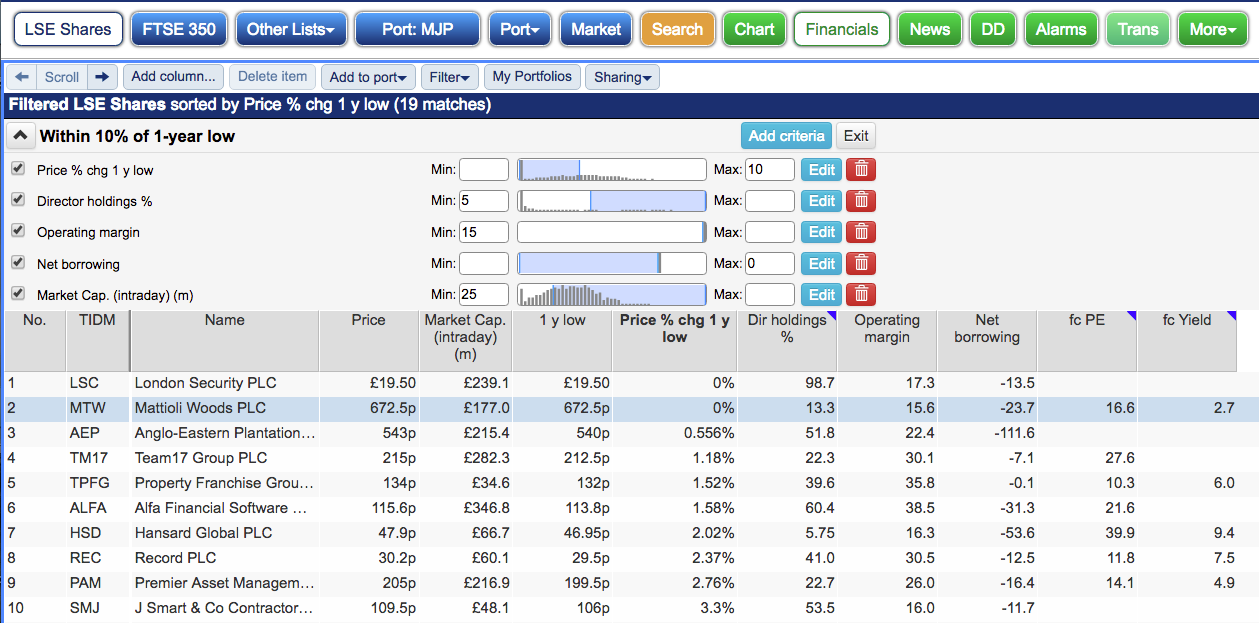Delete the Net borrowing criterion
The image size is (1259, 623).
[860, 264]
